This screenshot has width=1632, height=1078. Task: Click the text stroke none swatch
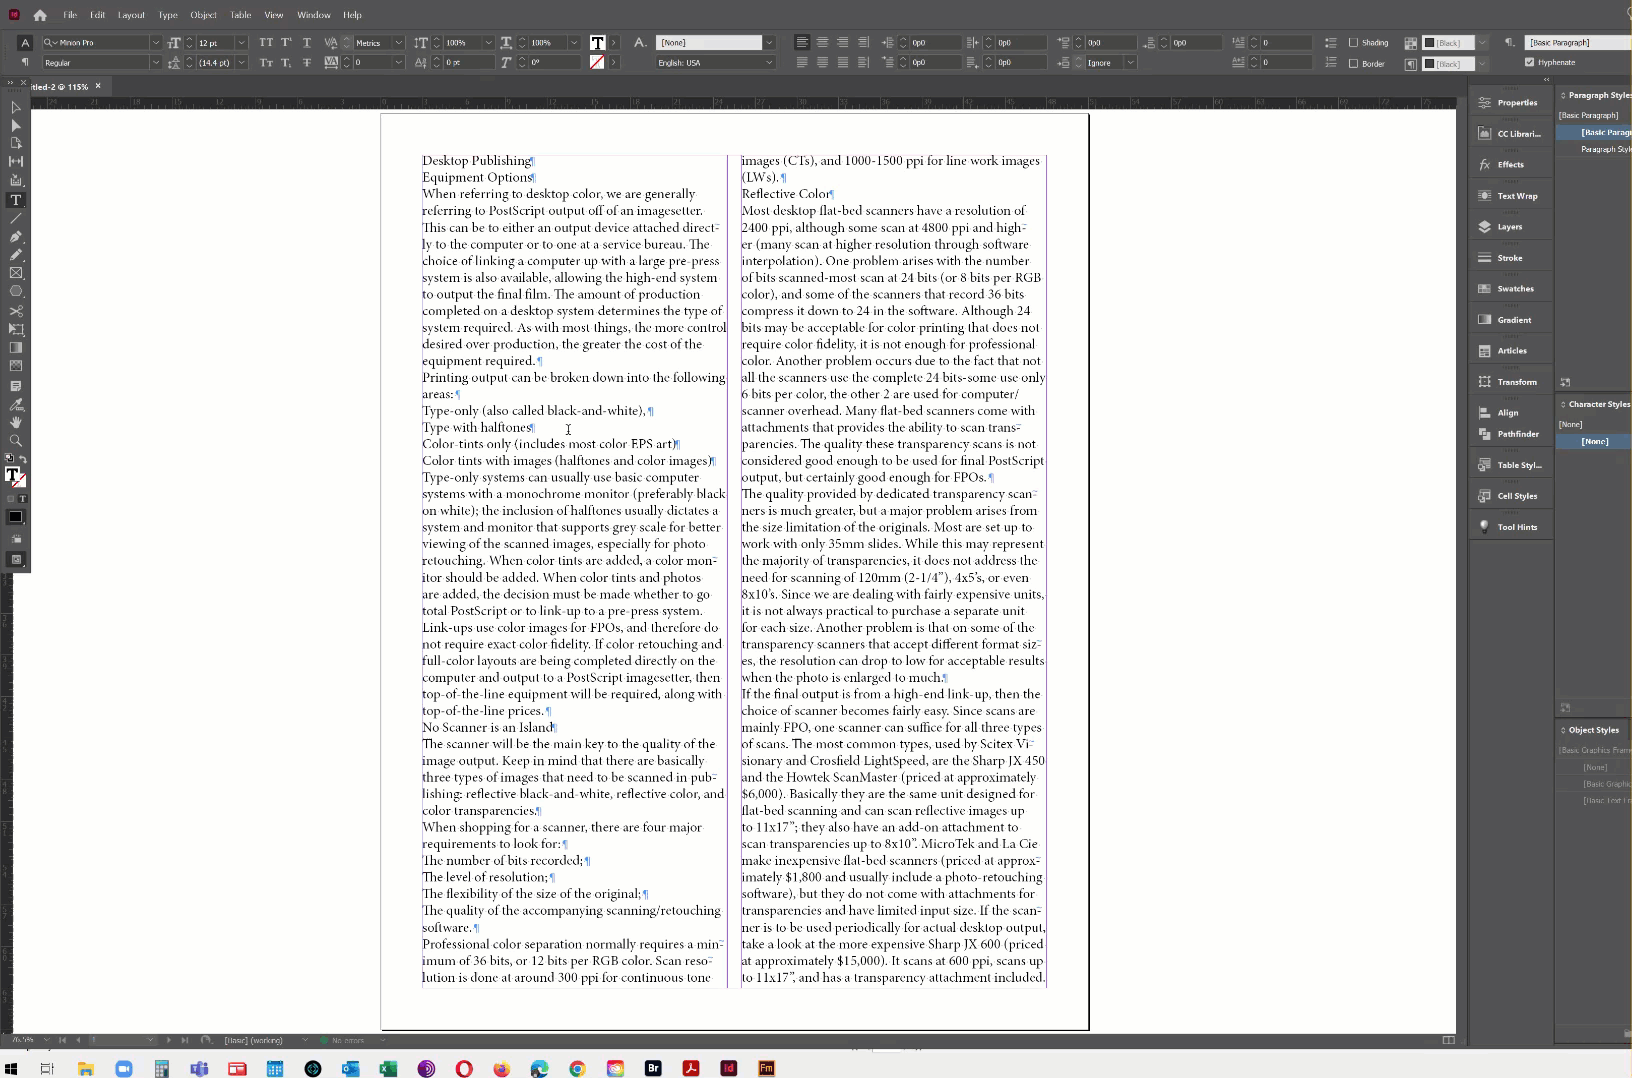597,62
